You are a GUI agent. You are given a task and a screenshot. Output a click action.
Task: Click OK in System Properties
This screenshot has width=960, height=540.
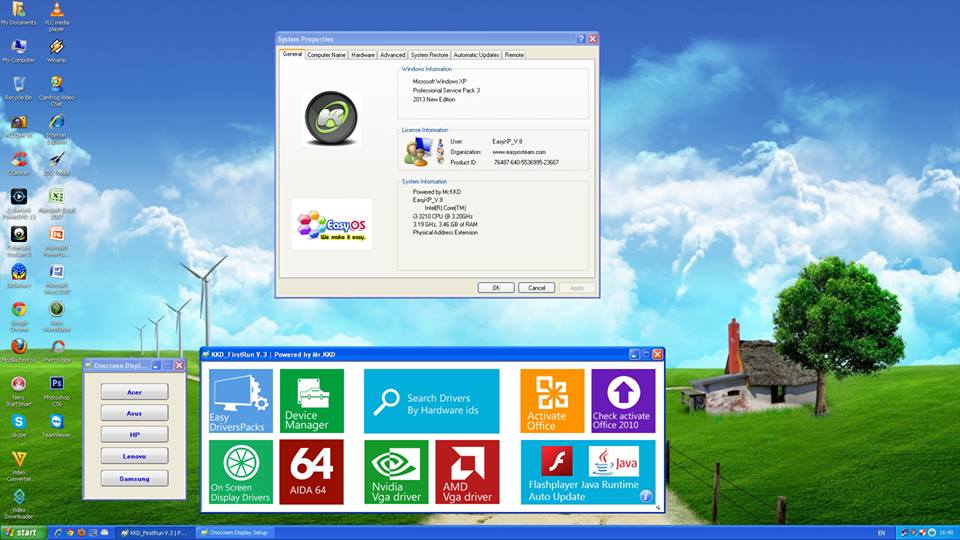[x=496, y=288]
